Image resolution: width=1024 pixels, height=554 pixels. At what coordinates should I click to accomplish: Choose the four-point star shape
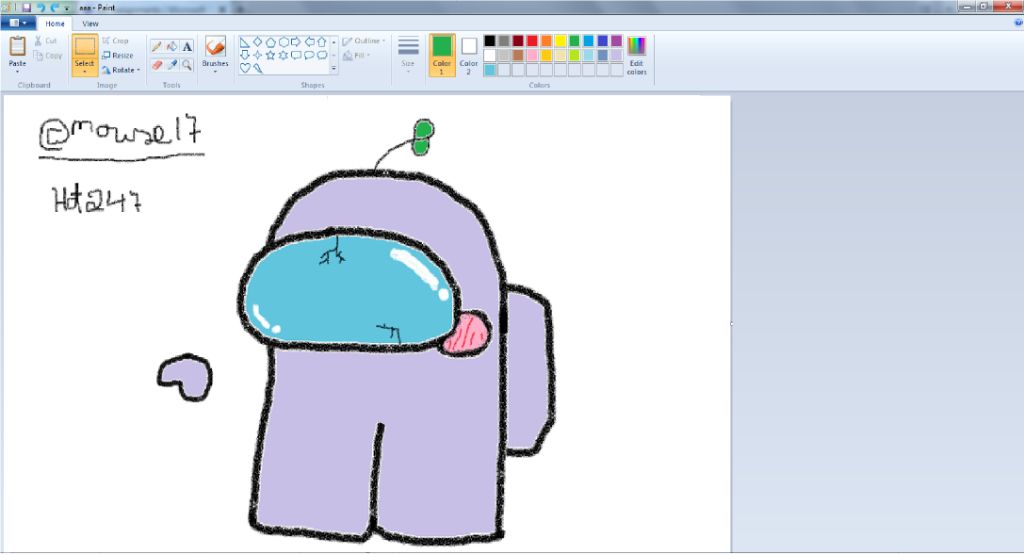(x=257, y=55)
